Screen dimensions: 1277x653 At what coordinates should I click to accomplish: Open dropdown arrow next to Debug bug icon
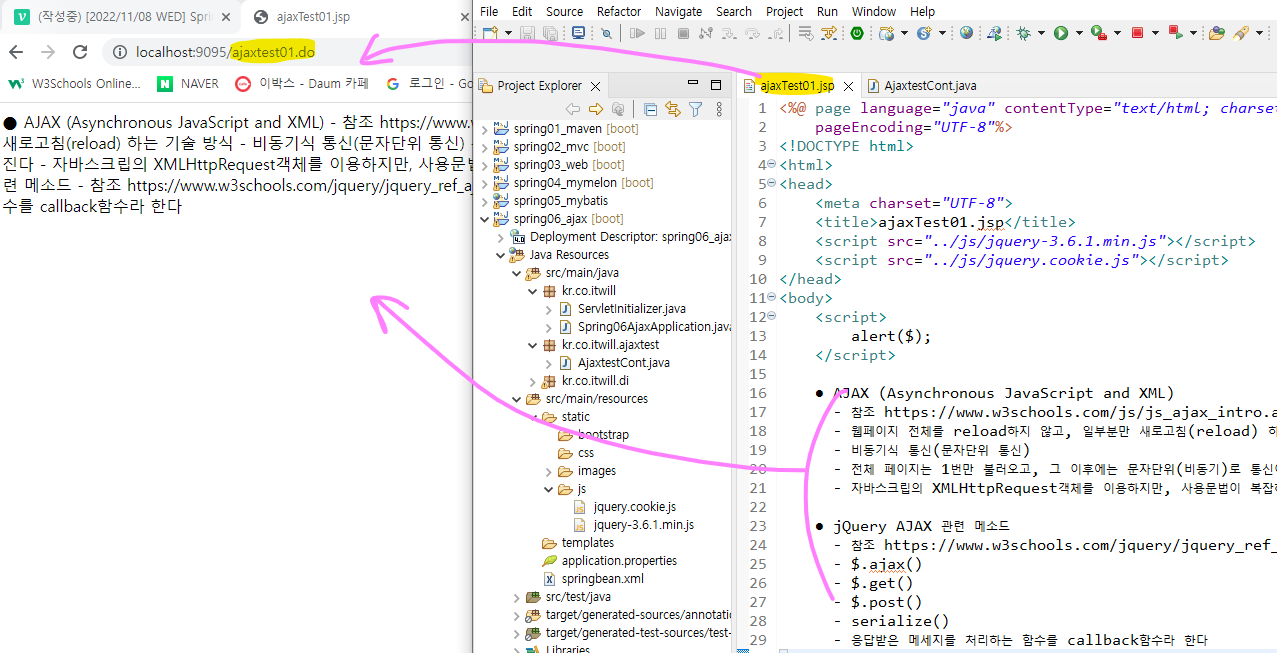[1040, 33]
